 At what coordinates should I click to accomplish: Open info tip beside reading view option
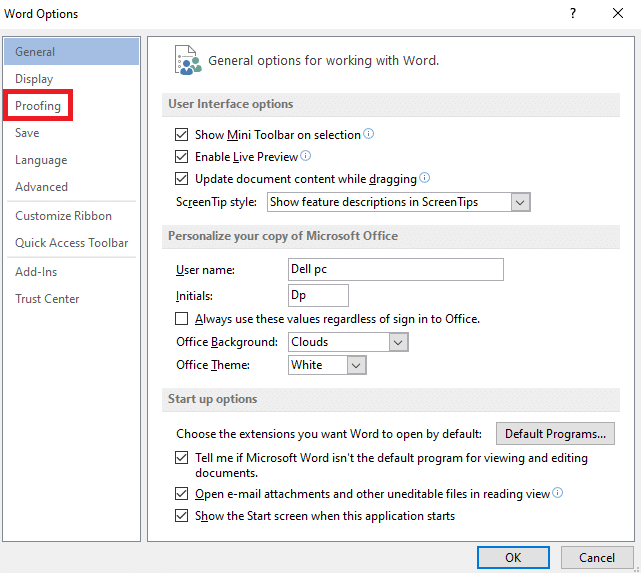click(x=558, y=493)
